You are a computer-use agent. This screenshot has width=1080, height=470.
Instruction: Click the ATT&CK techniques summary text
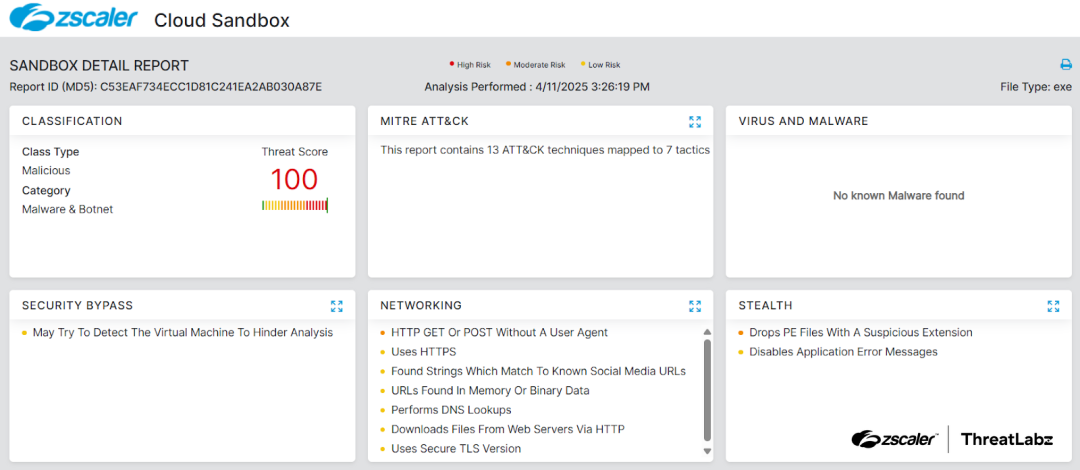pyautogui.click(x=545, y=150)
